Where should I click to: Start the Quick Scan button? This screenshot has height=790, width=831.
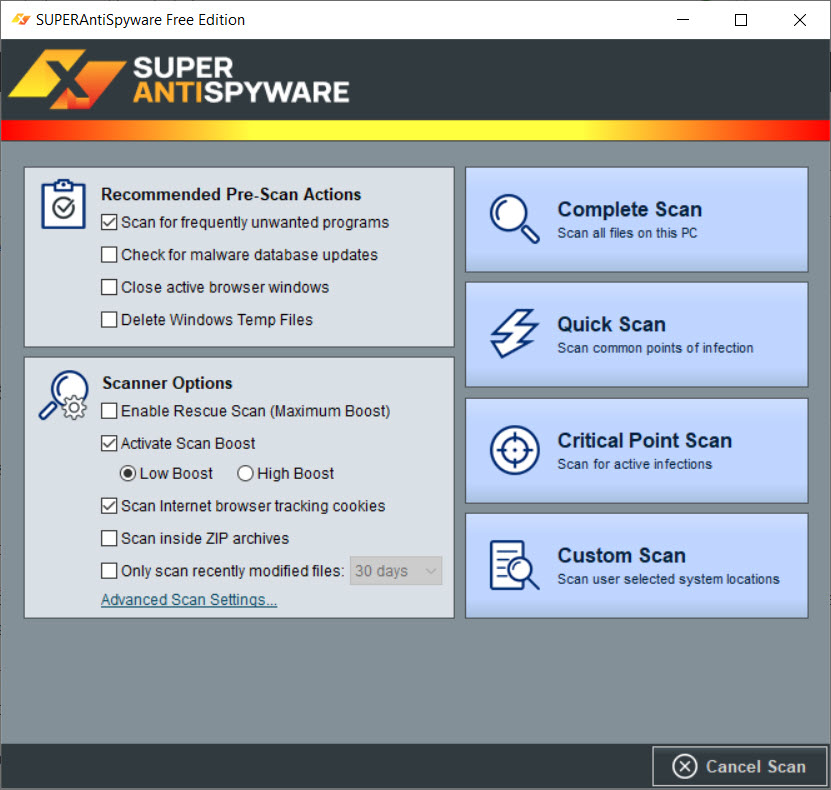click(x=636, y=334)
